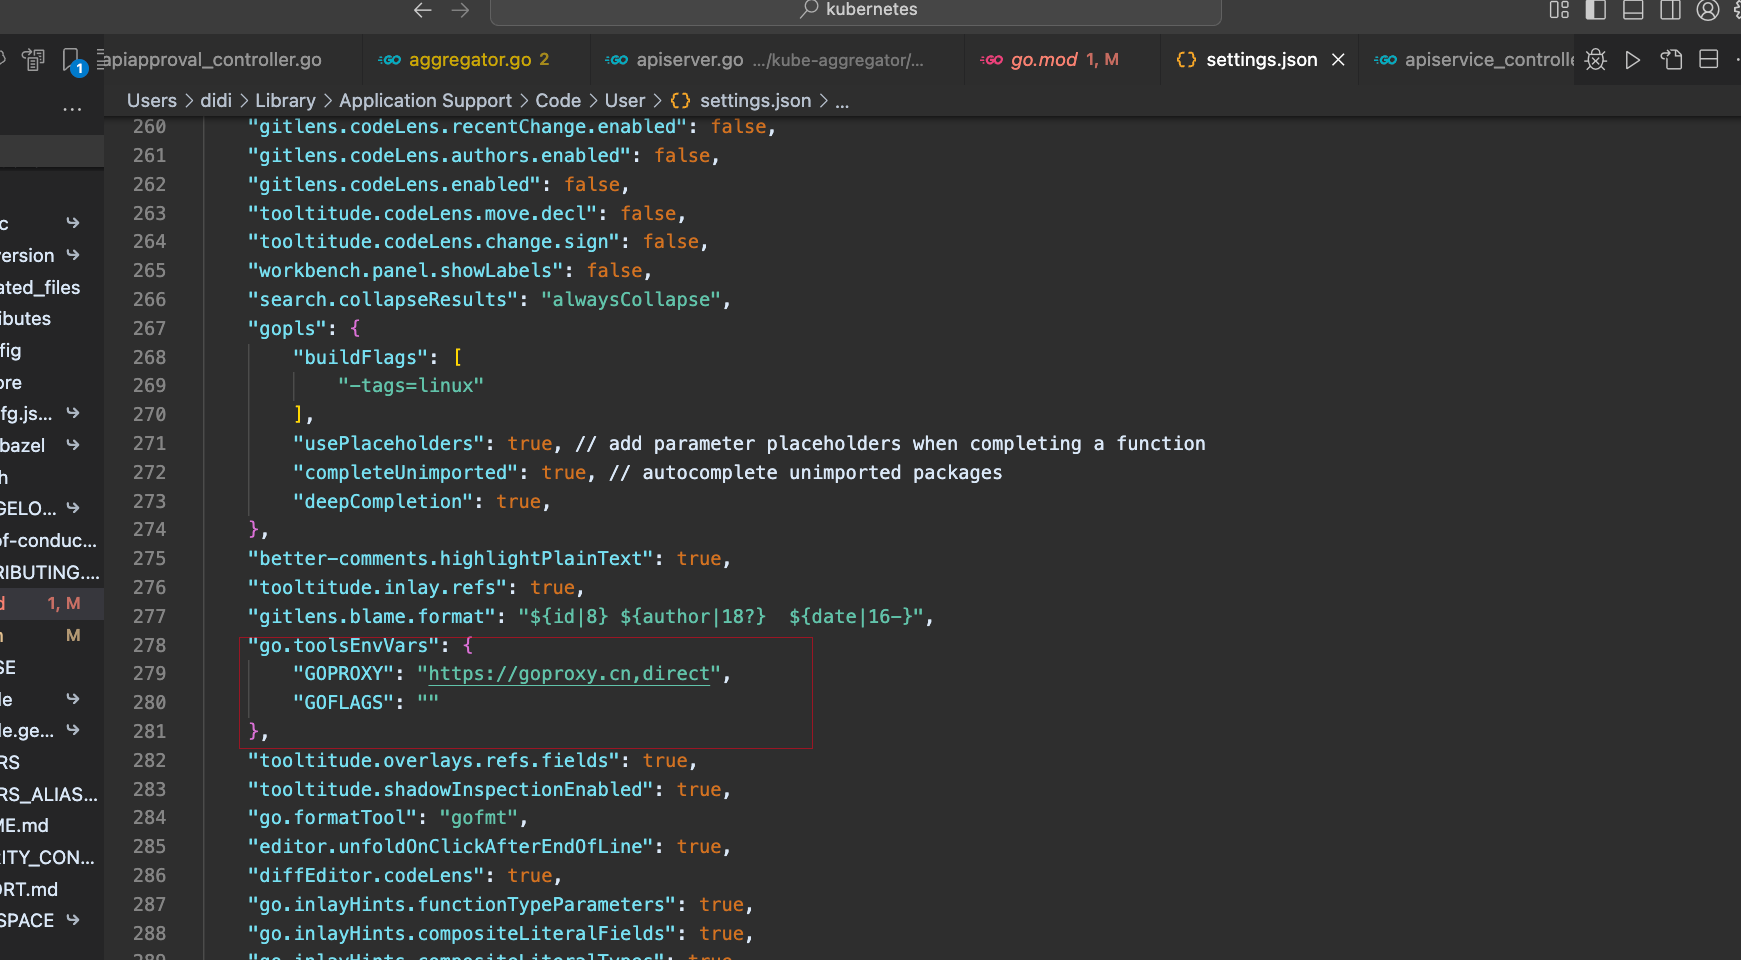Select the ibutes item in explorer
This screenshot has height=960, width=1741.
tap(26, 318)
